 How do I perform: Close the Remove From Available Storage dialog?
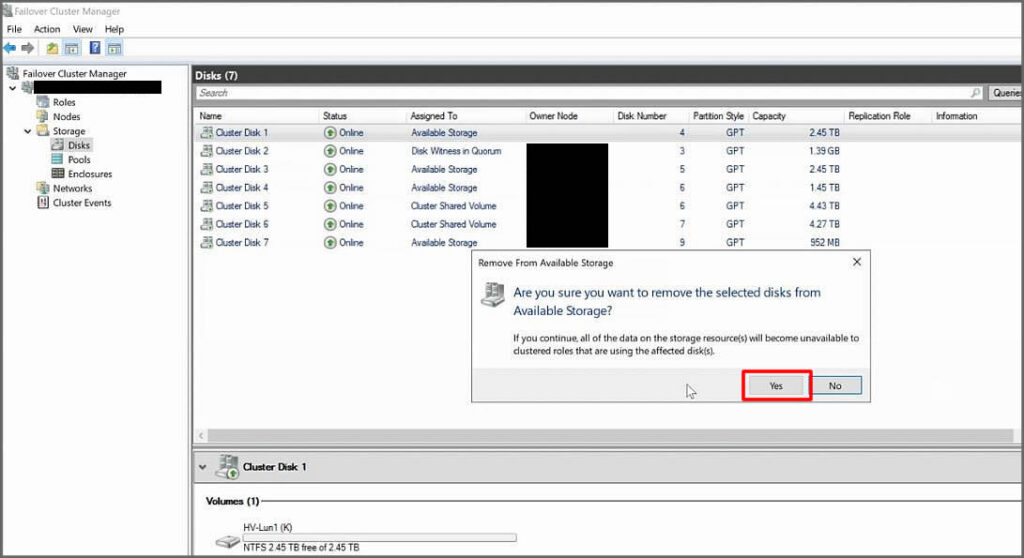tap(857, 262)
